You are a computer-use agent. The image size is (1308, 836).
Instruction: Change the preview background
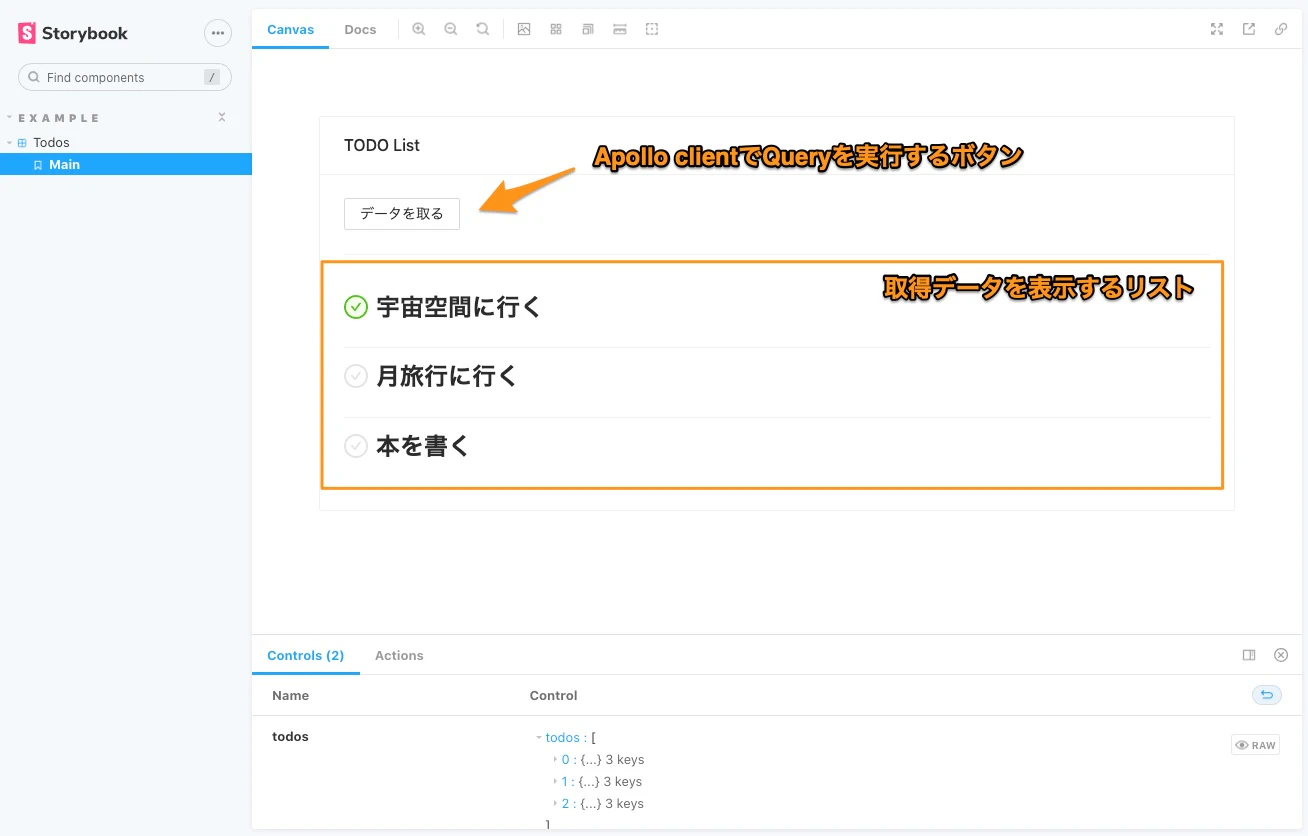524,29
